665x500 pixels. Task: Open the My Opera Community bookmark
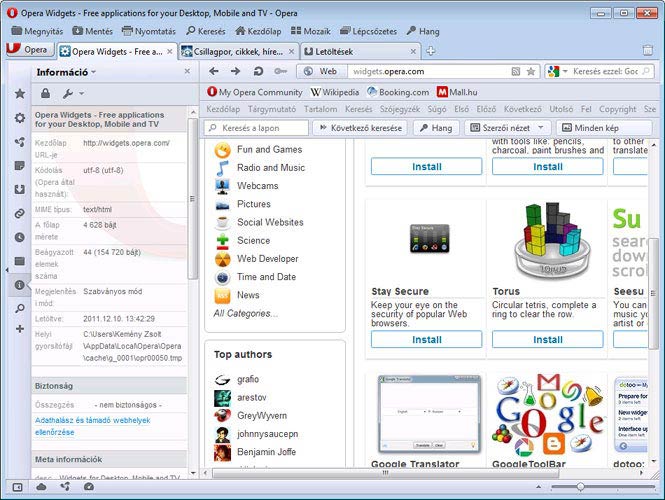(255, 92)
